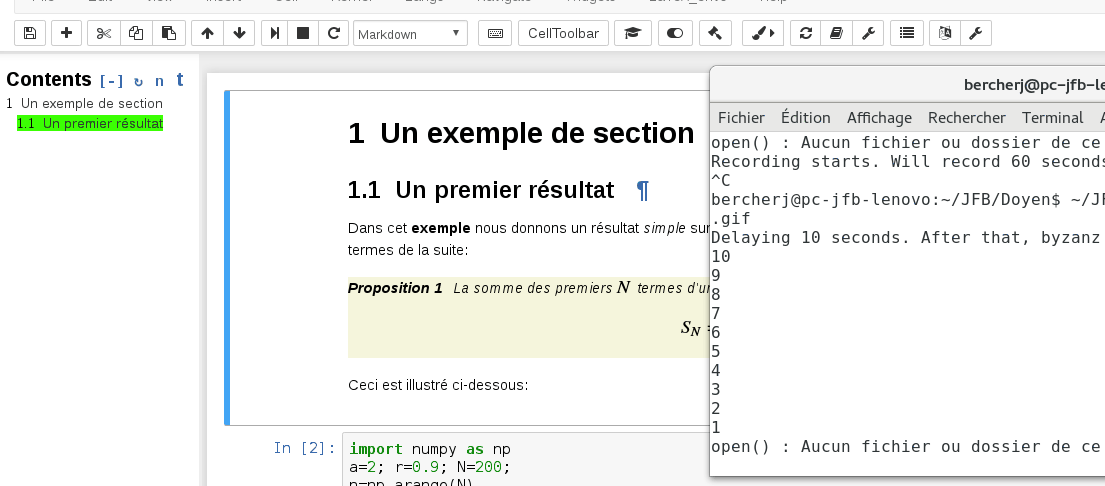
Task: Open the cell type dropdown showing Markdown
Action: [410, 33]
